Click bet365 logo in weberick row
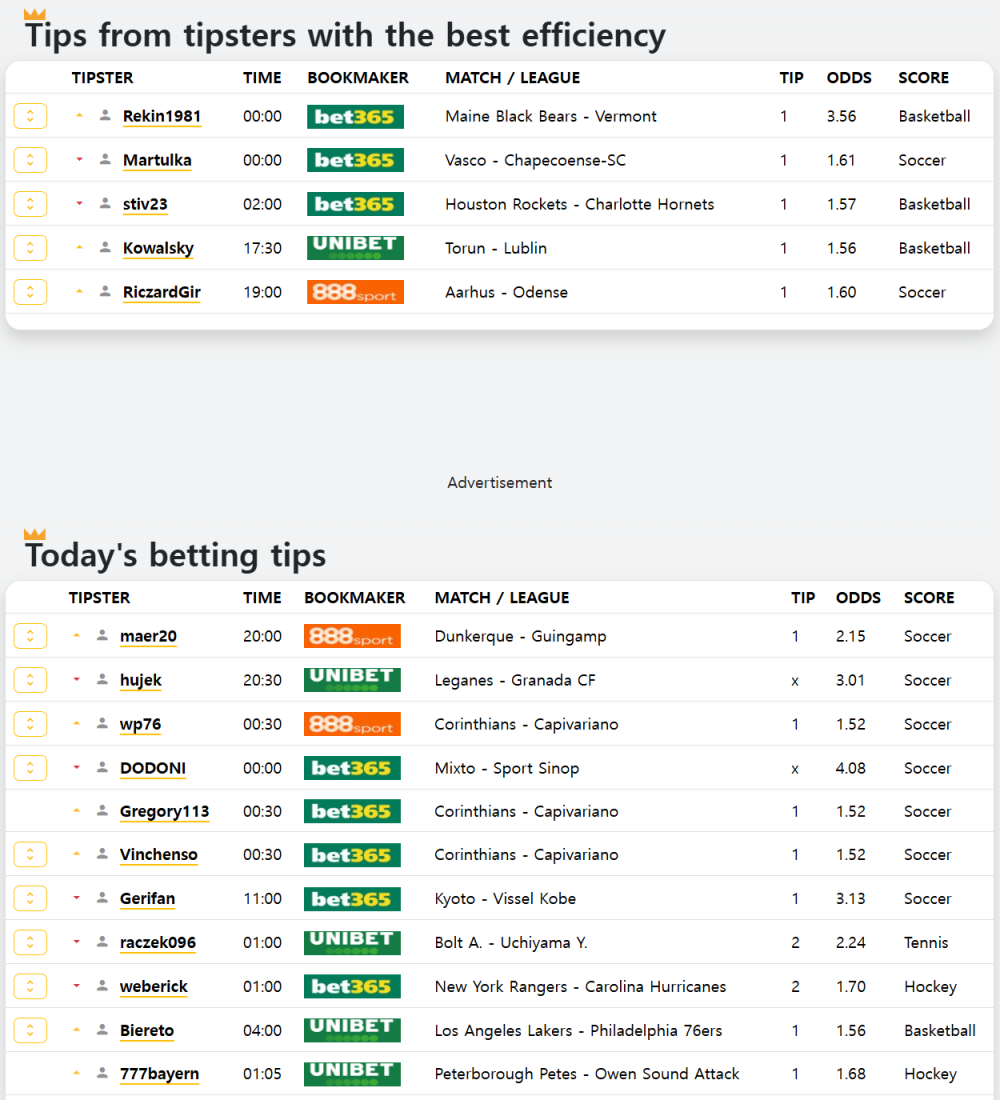This screenshot has height=1100, width=1000. click(352, 987)
